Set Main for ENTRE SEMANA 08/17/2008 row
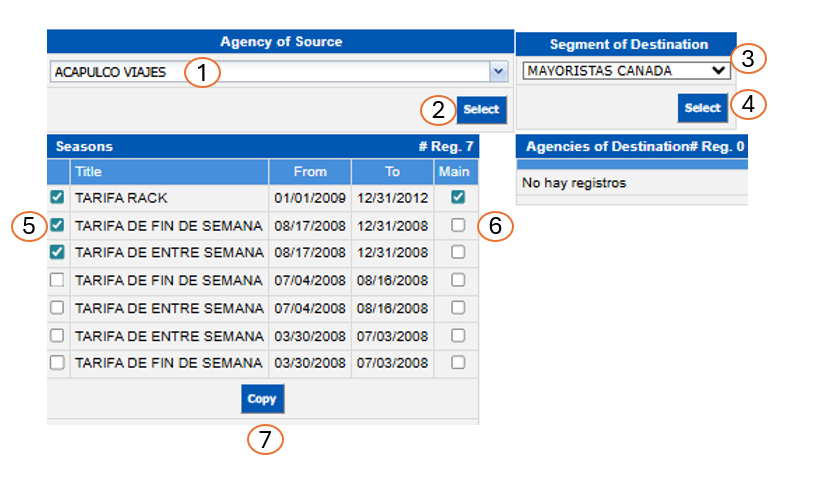 (458, 253)
